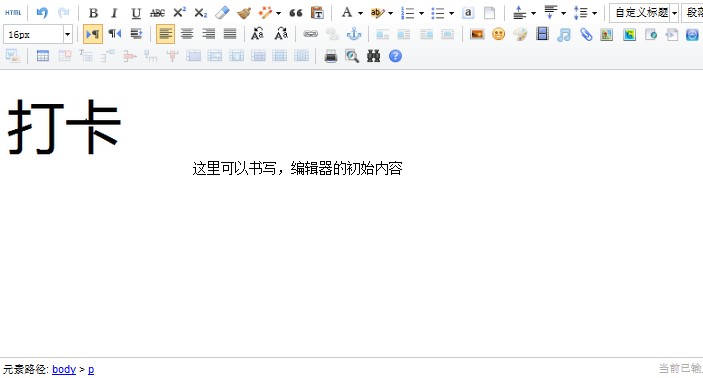Click the large 打卡 heading text
The width and height of the screenshot is (703, 378).
(64, 127)
